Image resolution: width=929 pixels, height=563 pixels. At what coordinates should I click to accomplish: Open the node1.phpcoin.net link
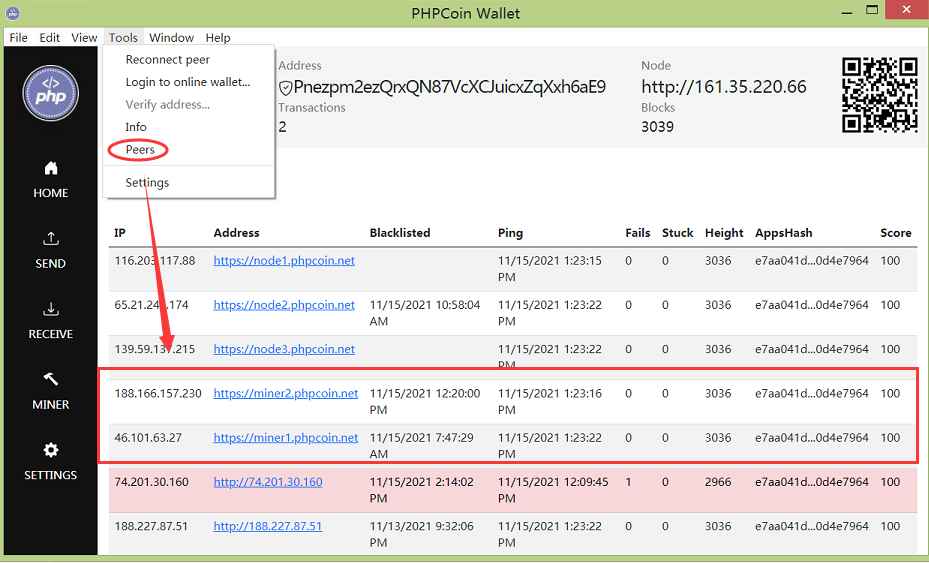[x=284, y=261]
